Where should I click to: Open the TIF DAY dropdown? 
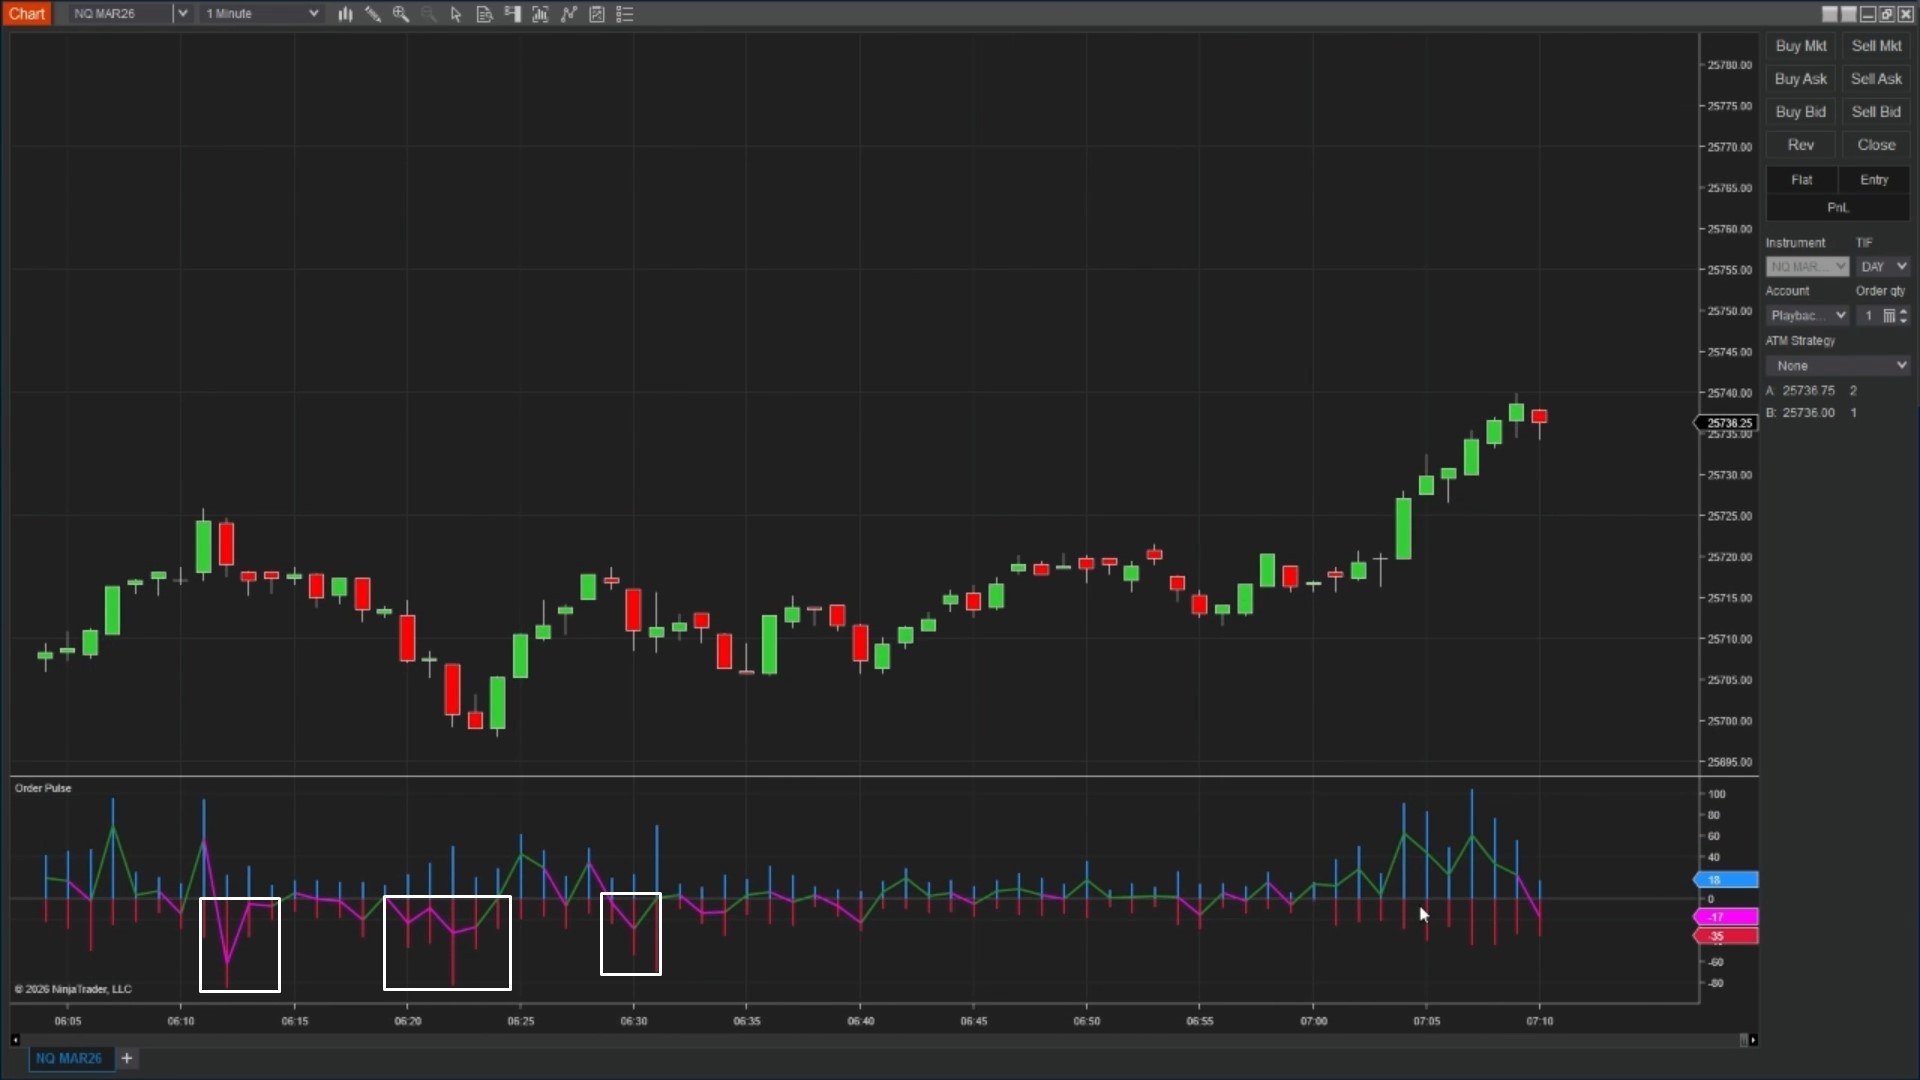(x=1883, y=267)
